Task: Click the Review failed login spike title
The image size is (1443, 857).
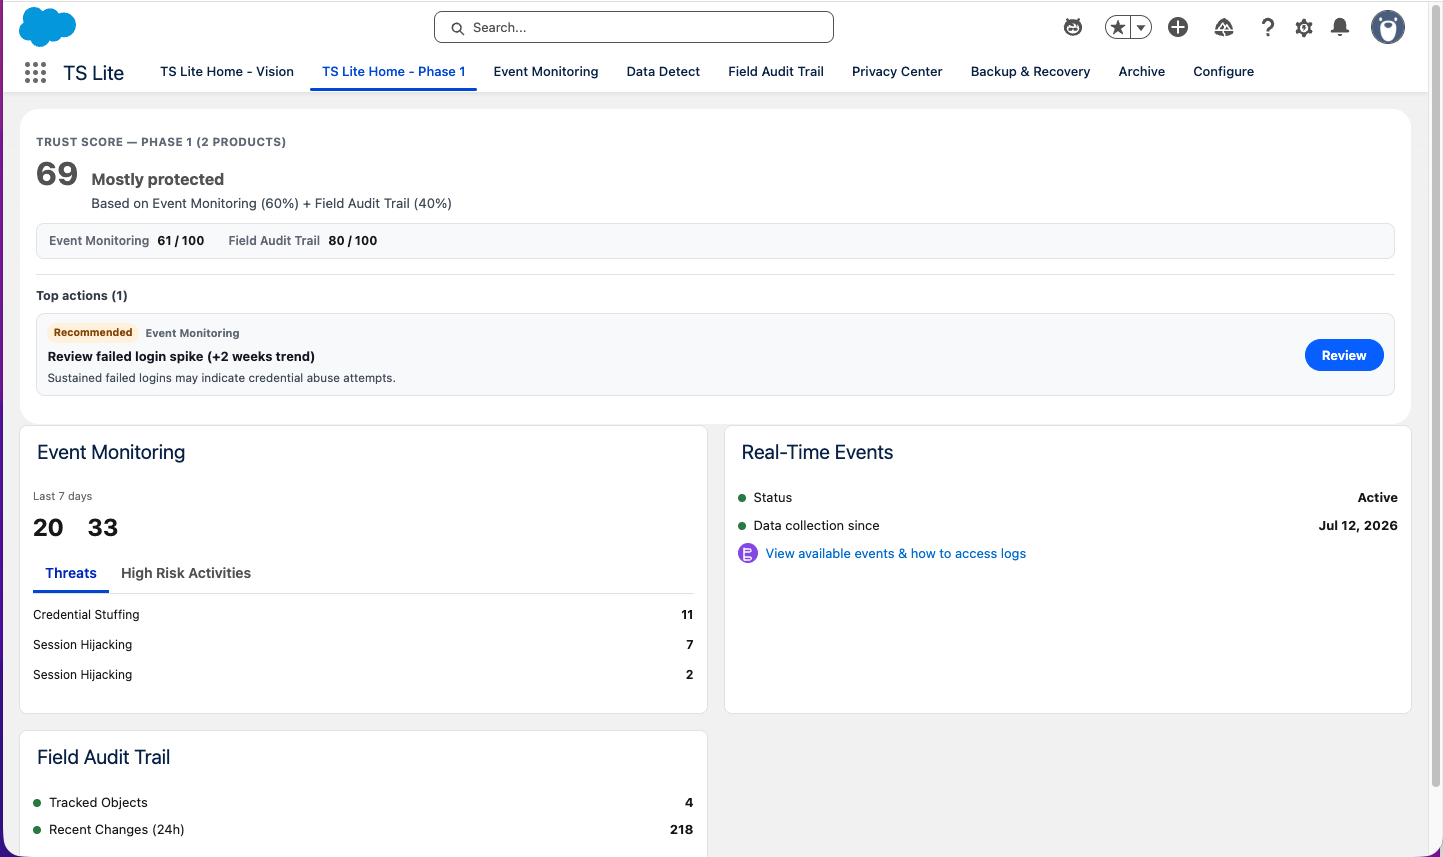Action: coord(181,357)
